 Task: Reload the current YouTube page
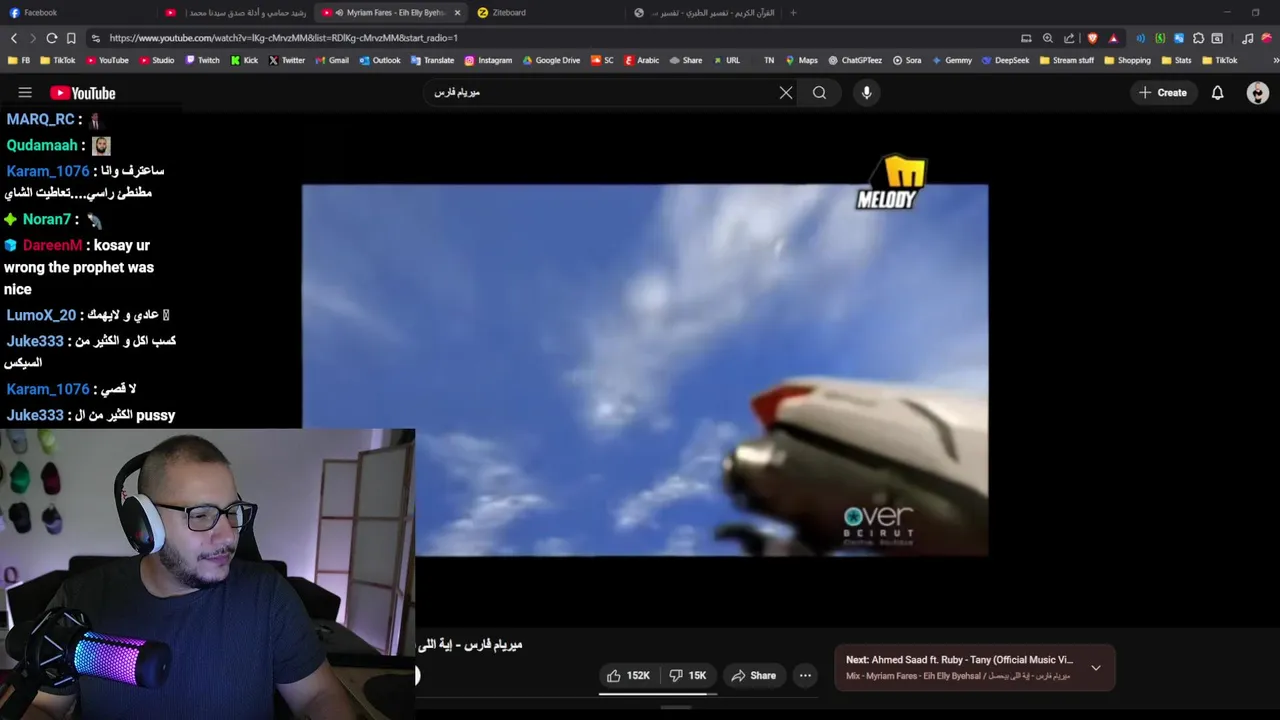click(x=51, y=38)
